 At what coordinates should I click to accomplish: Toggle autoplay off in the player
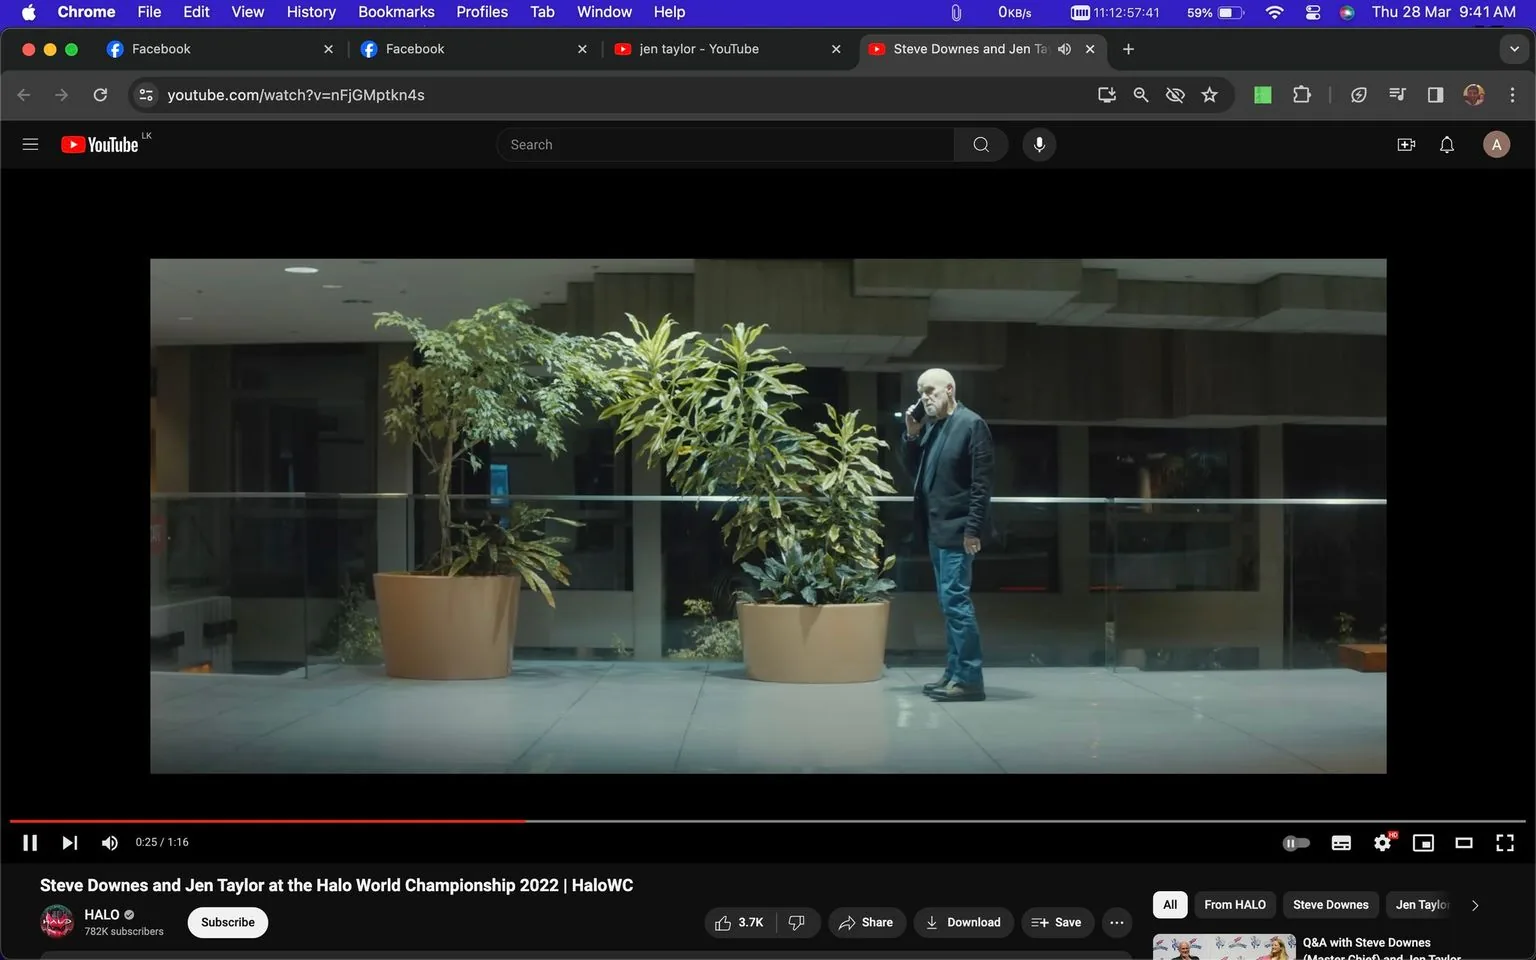point(1296,842)
